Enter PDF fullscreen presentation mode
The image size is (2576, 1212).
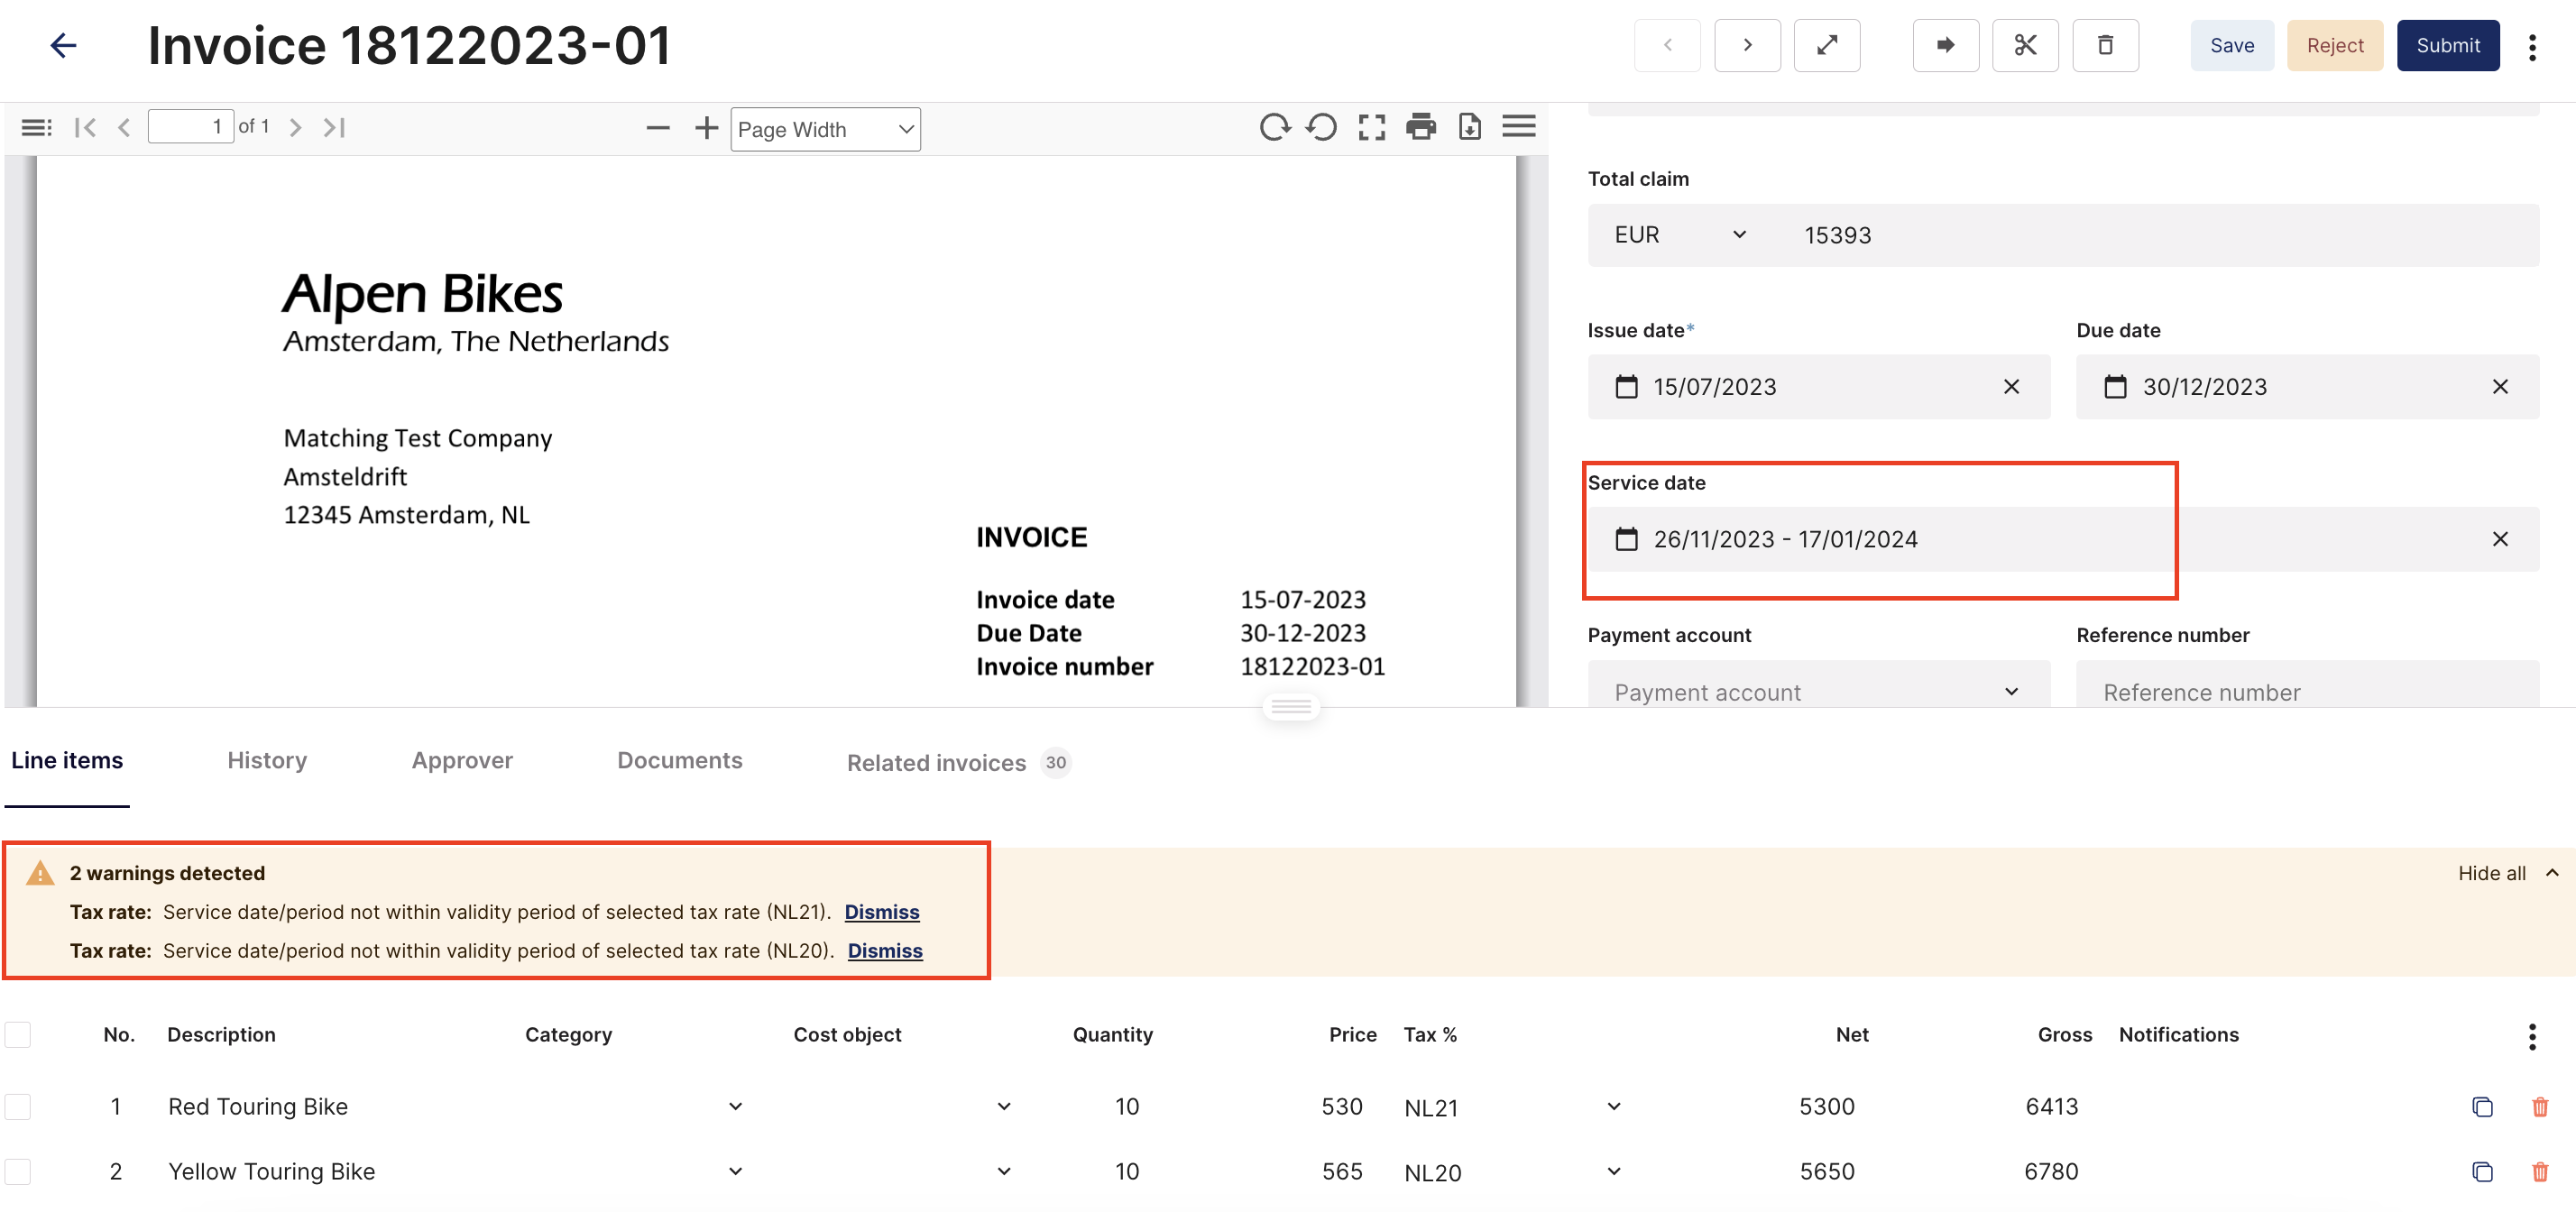(x=1371, y=127)
